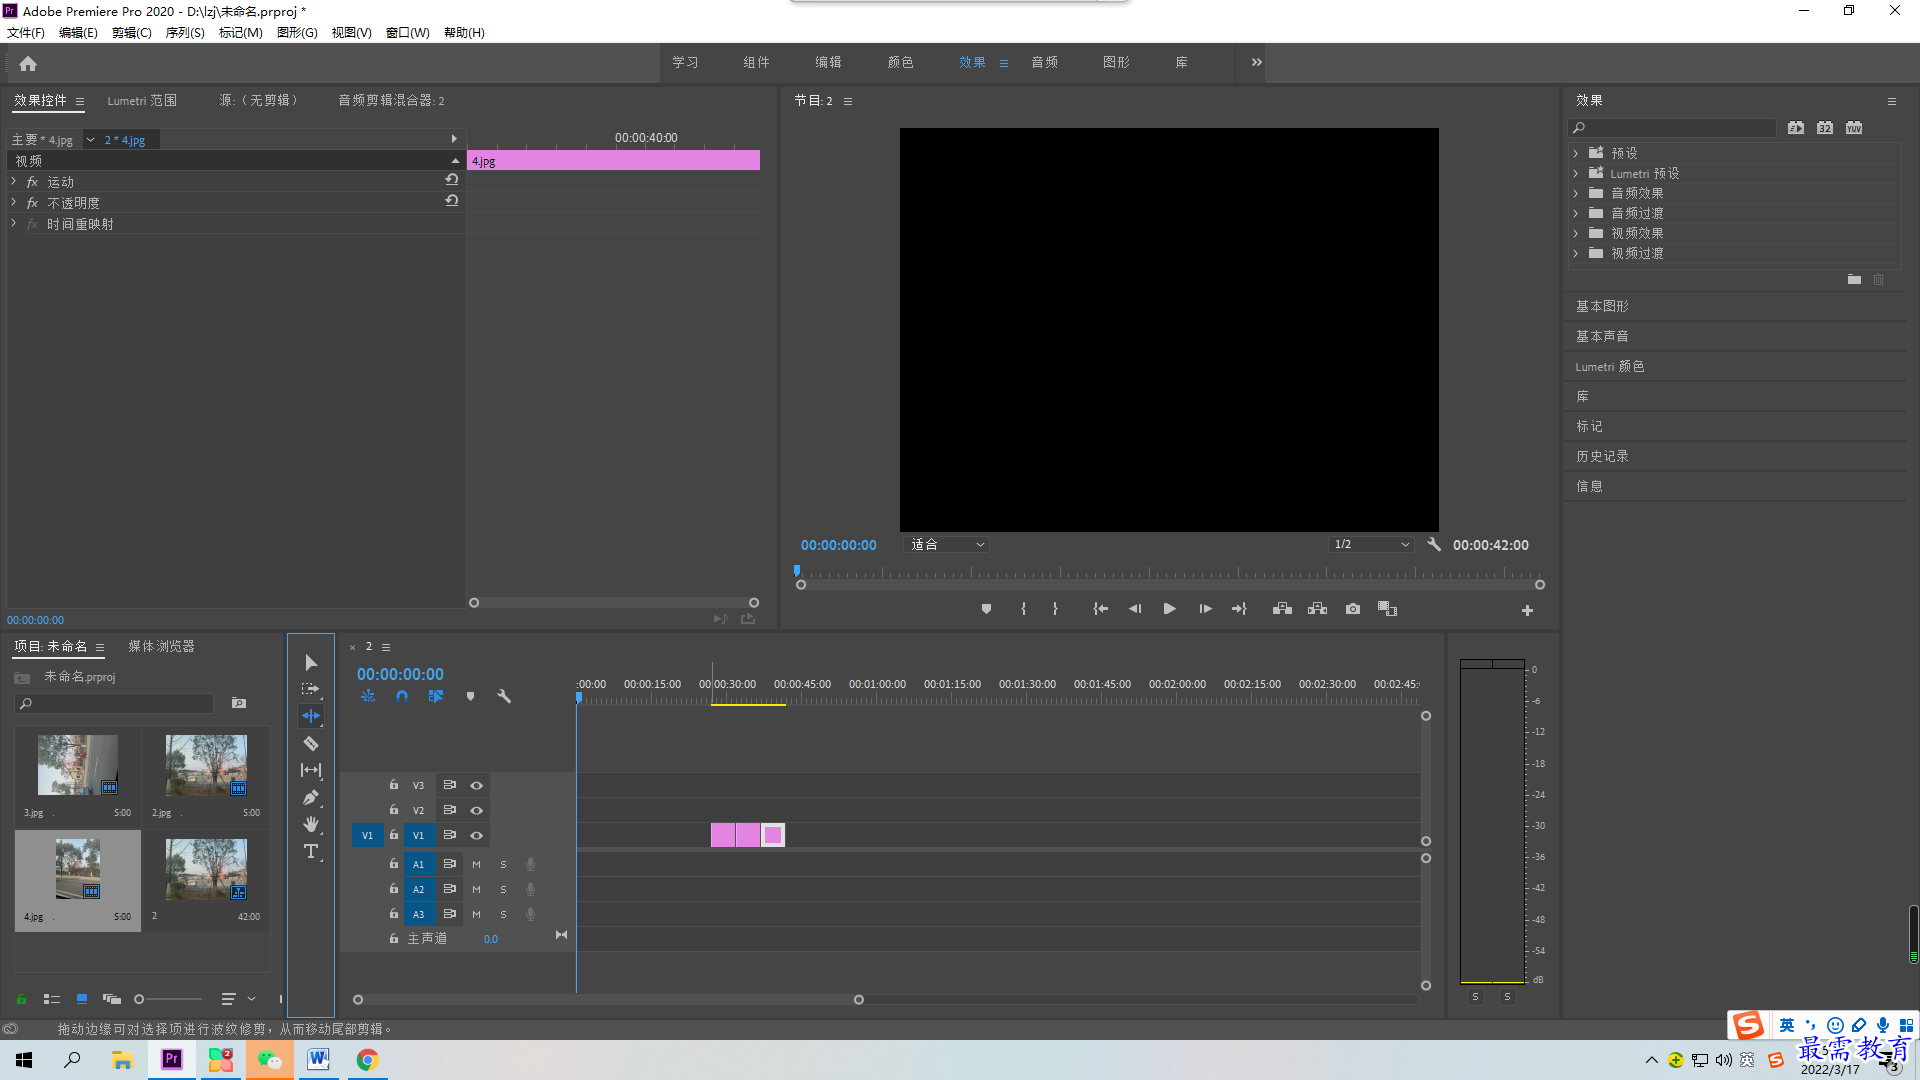The height and width of the screenshot is (1080, 1920).
Task: Select the Razor tool
Action: click(311, 743)
